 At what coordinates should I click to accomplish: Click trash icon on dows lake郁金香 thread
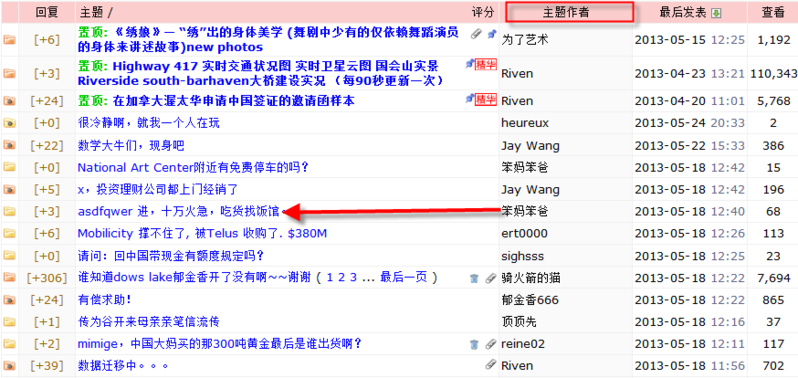pyautogui.click(x=474, y=278)
